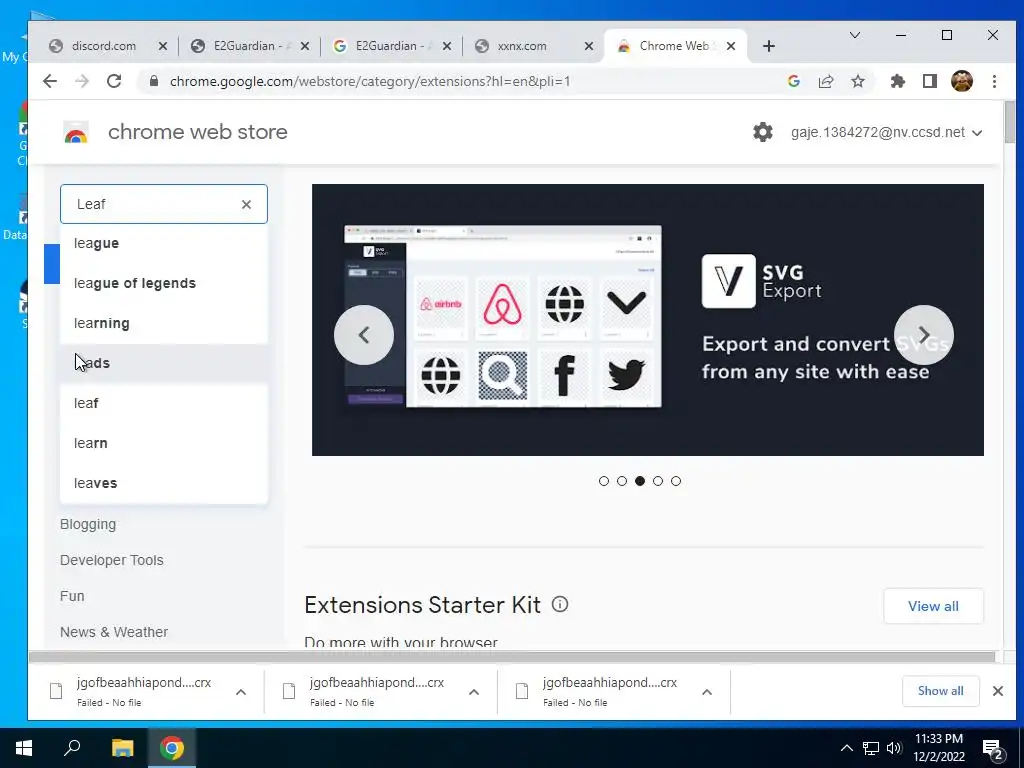Open the Google icon in address bar

(794, 81)
